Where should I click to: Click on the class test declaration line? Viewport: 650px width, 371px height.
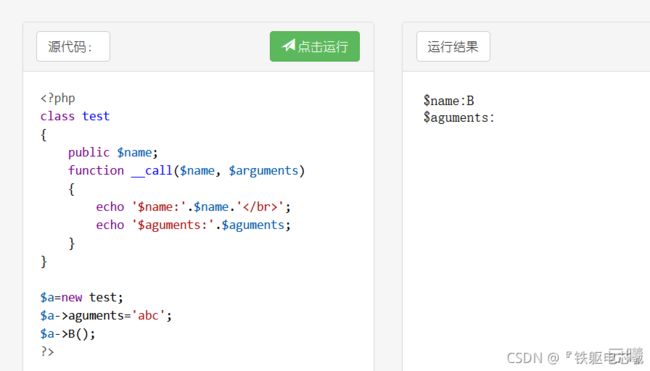75,116
